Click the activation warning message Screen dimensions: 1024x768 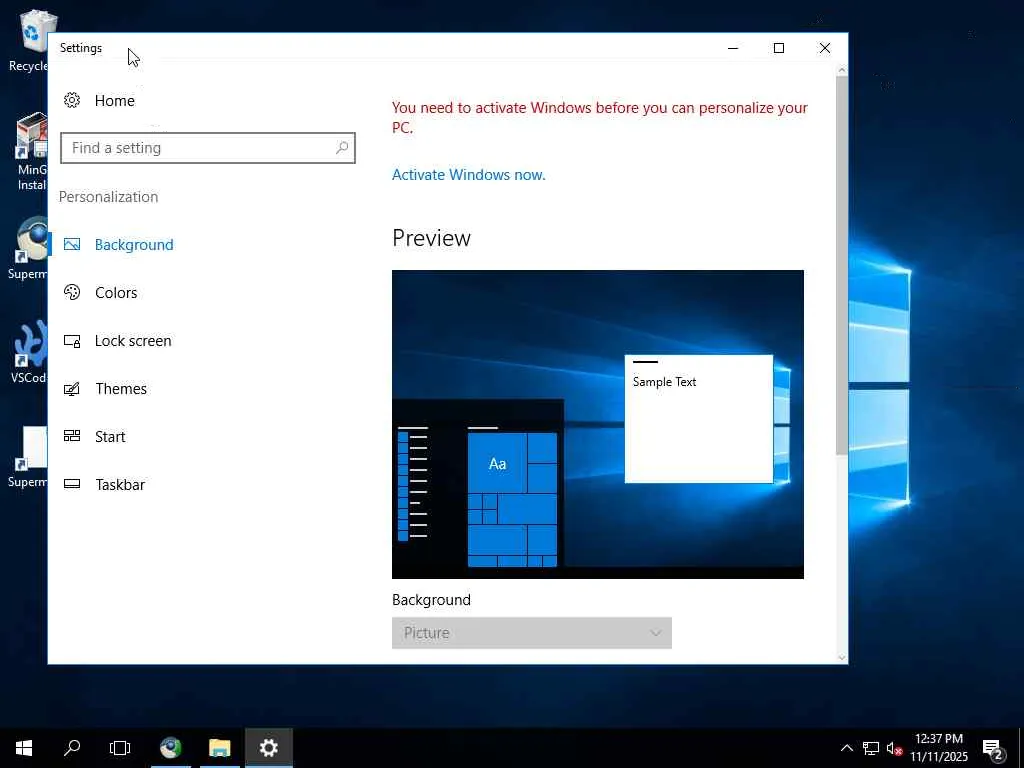click(x=600, y=117)
